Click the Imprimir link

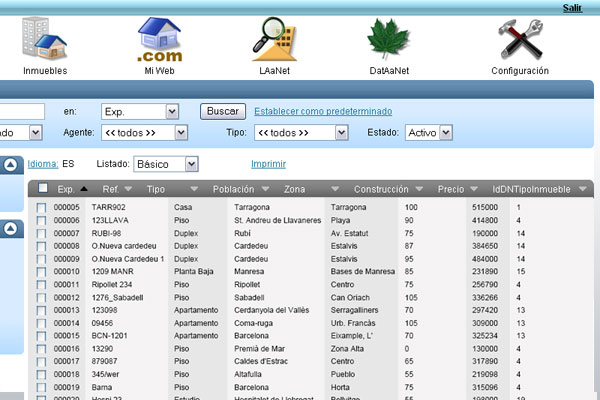tap(267, 163)
